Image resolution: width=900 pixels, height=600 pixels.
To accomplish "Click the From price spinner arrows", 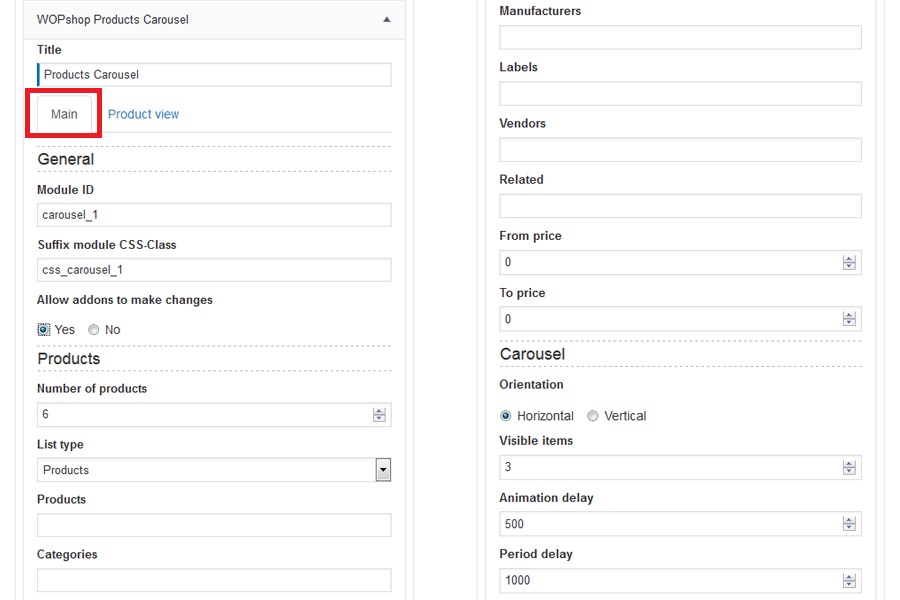I will pos(849,263).
